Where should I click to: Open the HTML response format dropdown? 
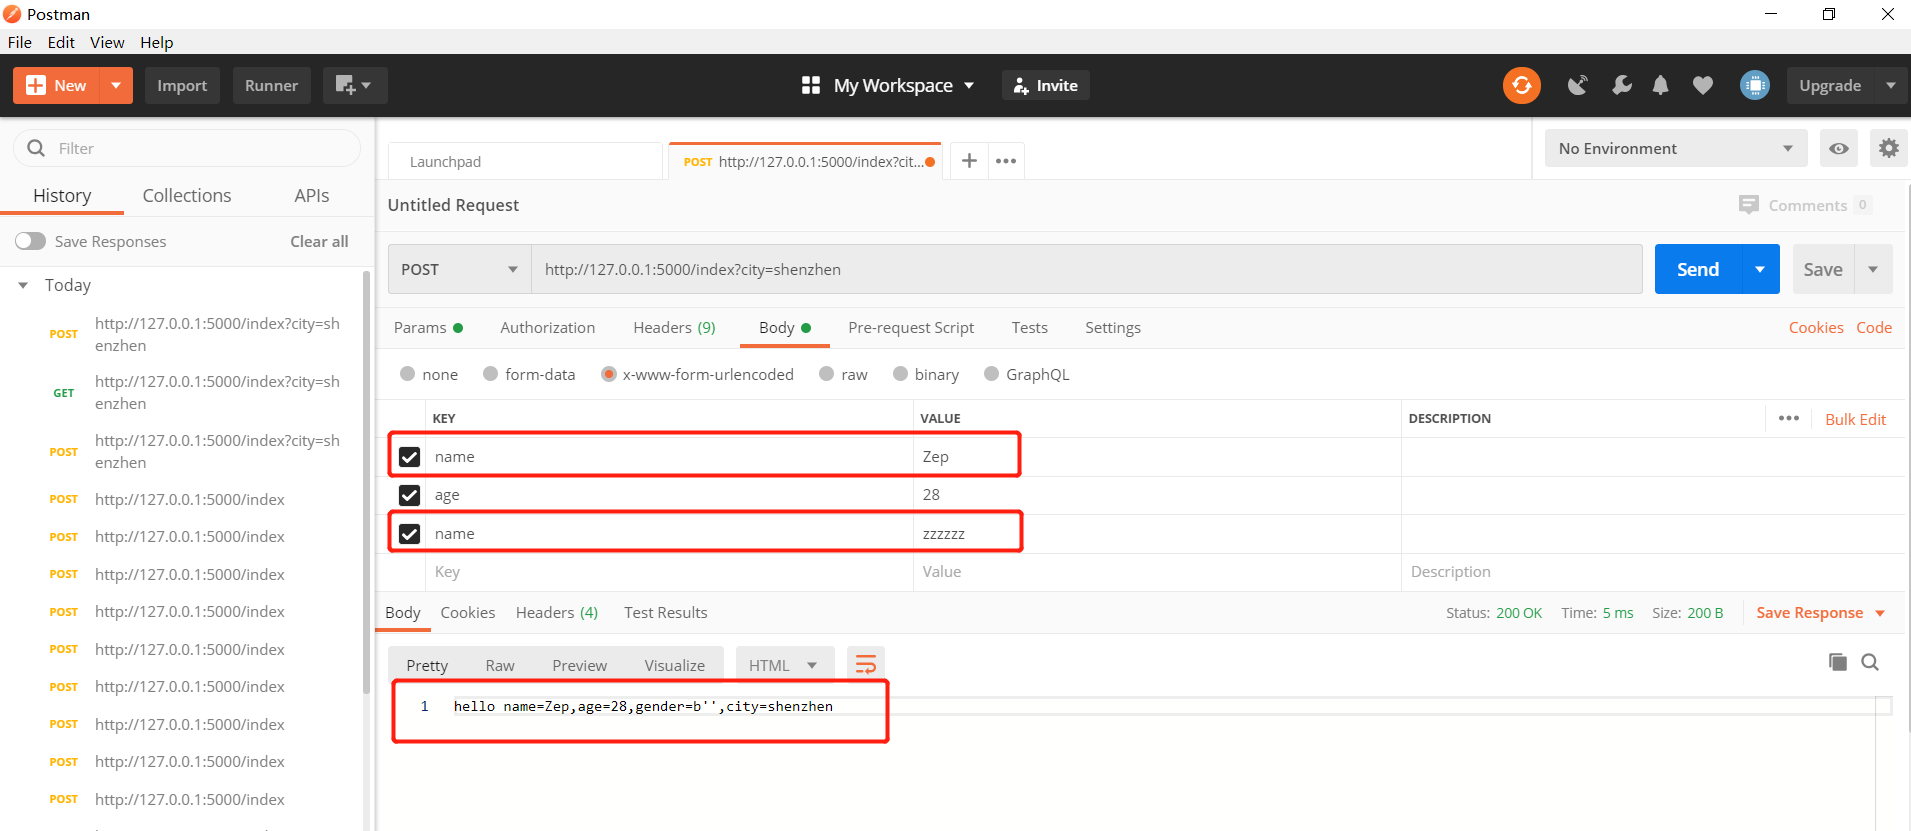[x=783, y=665]
